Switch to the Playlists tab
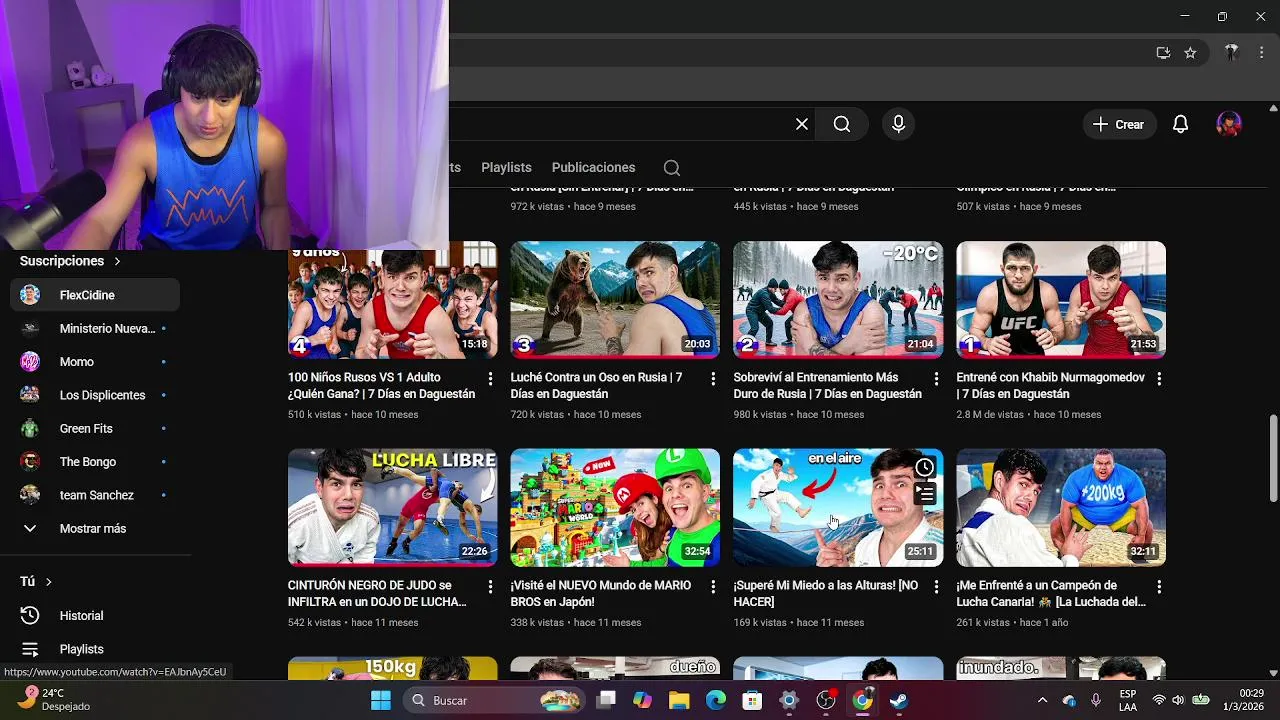Image resolution: width=1280 pixels, height=720 pixels. (x=506, y=168)
